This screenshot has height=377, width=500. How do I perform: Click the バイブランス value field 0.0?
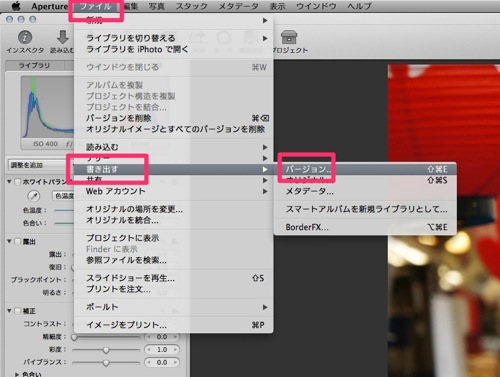[x=162, y=362]
